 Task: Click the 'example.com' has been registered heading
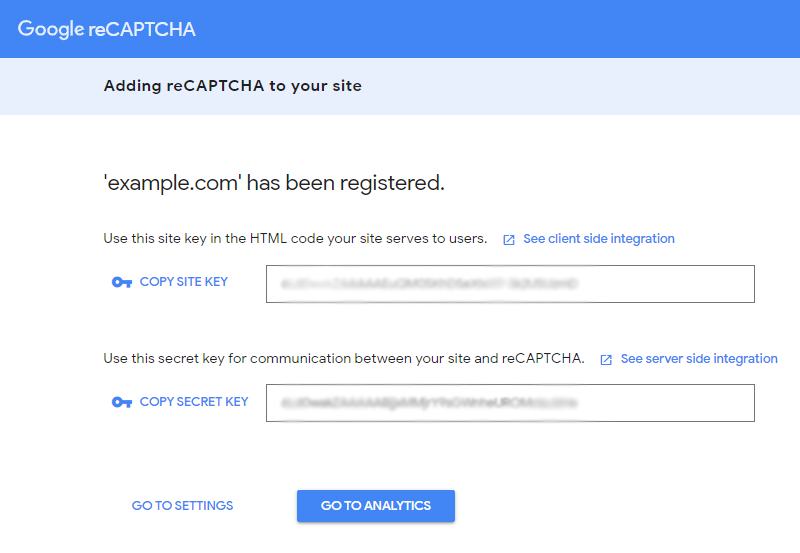(x=273, y=183)
